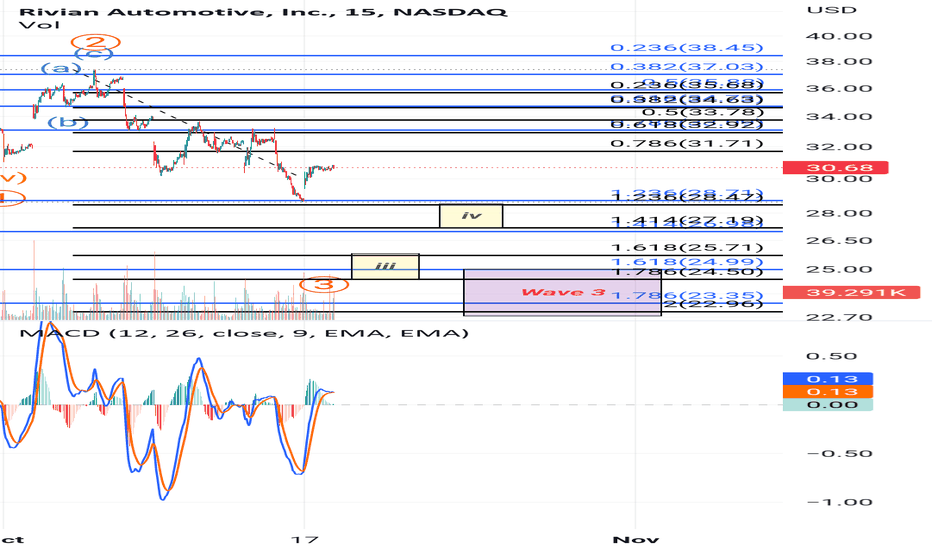The width and height of the screenshot is (932, 550).
Task: Click the 40.00 price axis label
Action: (839, 36)
